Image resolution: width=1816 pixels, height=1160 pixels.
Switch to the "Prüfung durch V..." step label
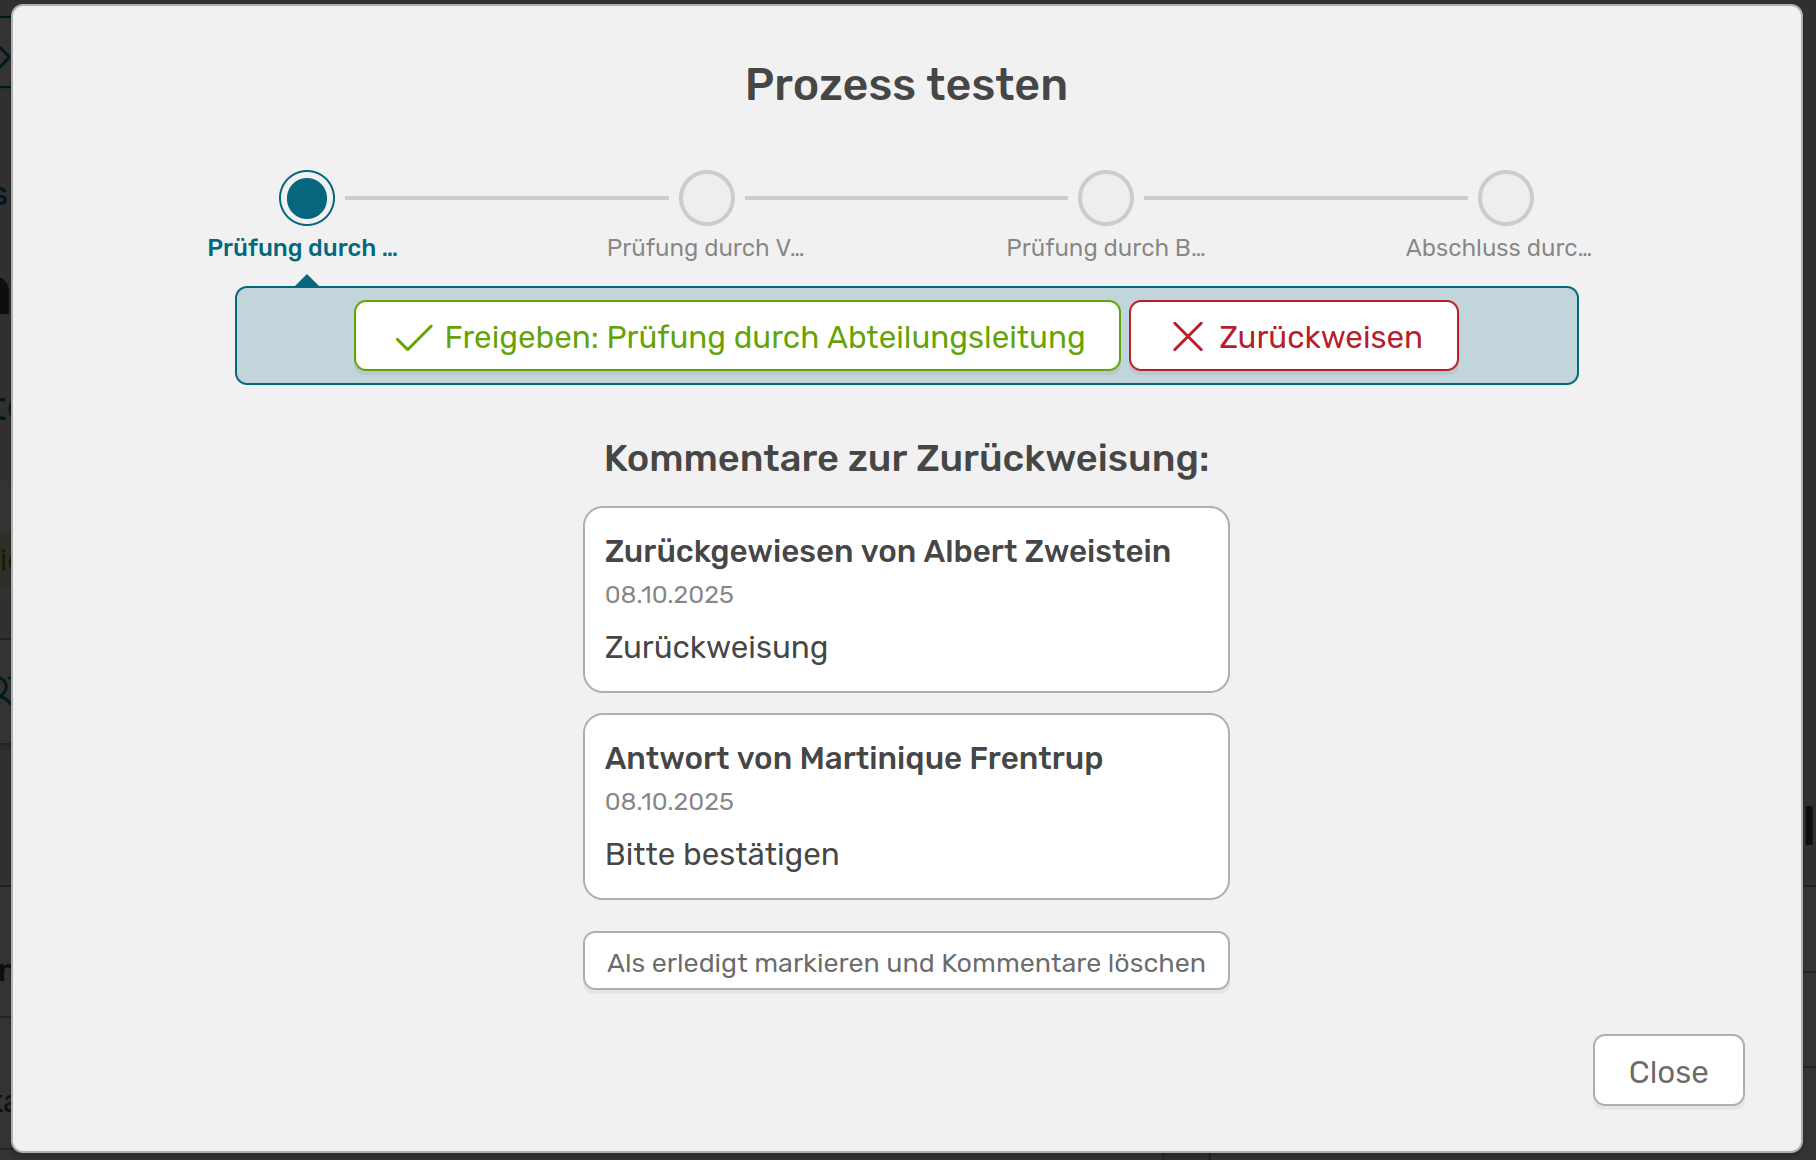pyautogui.click(x=705, y=248)
